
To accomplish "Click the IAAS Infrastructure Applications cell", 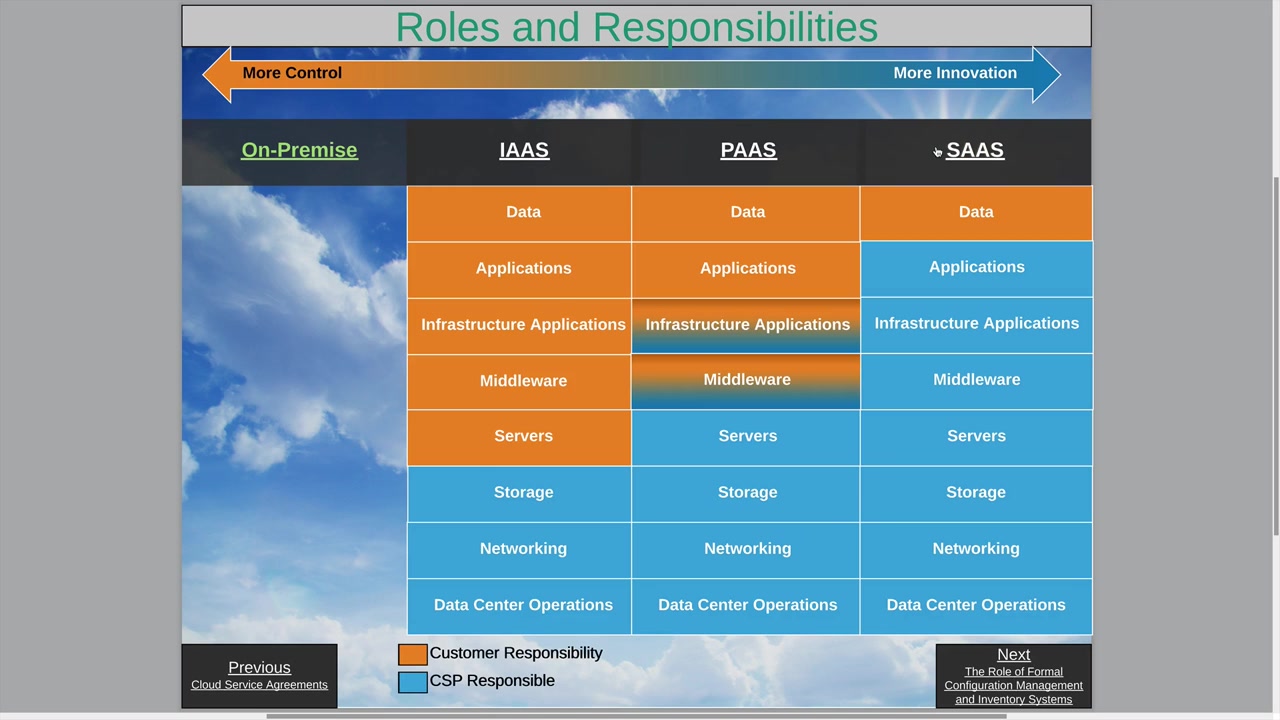I will (519, 326).
